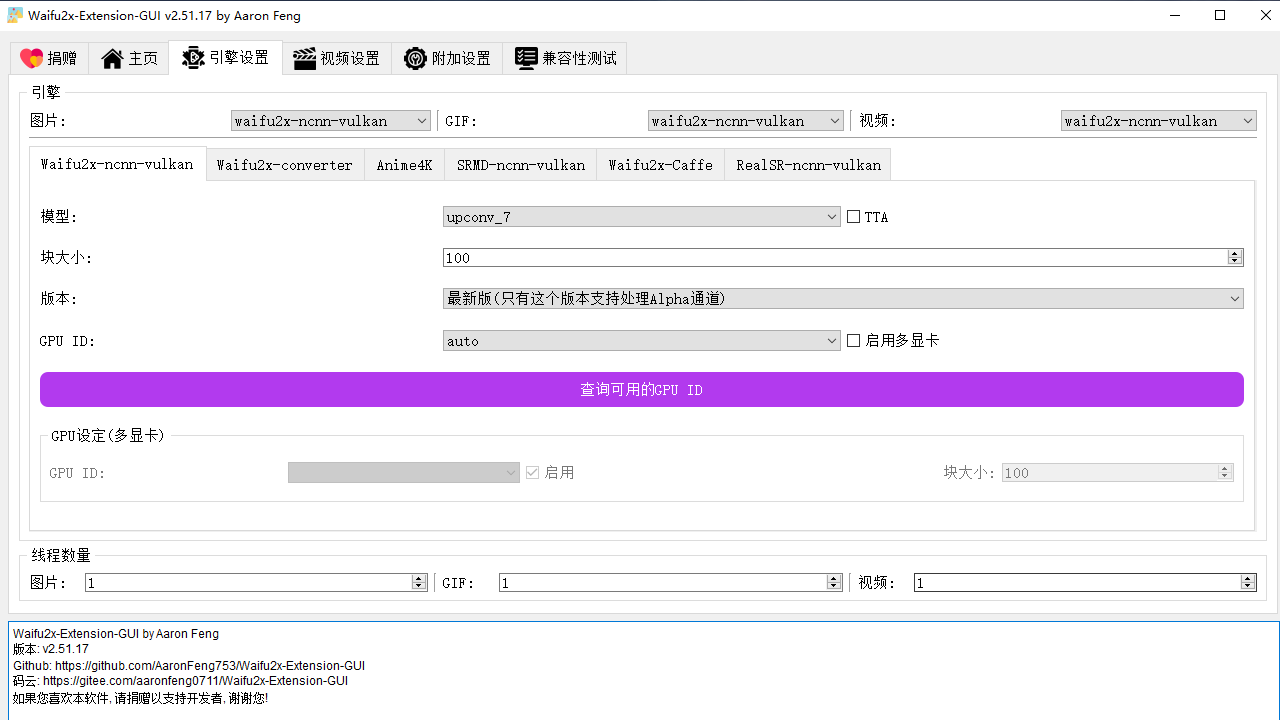This screenshot has width=1280, height=720.
Task: Click the 捐赠 heart icon
Action: (x=31, y=58)
